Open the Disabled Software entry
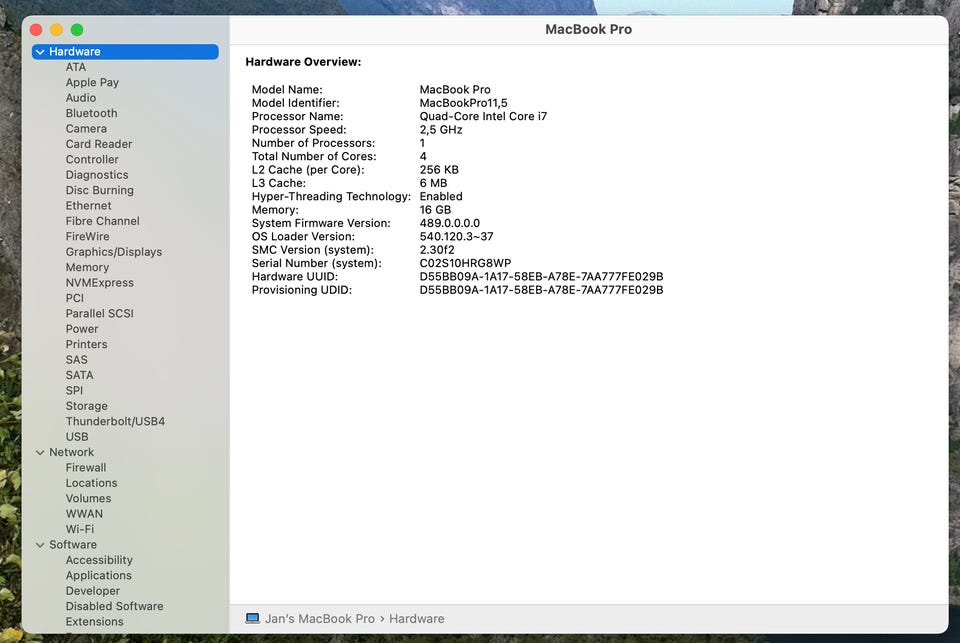960x643 pixels. (x=114, y=607)
